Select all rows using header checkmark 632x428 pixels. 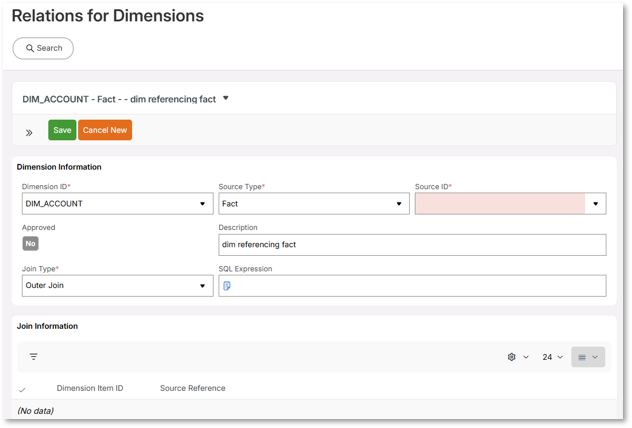click(x=22, y=389)
